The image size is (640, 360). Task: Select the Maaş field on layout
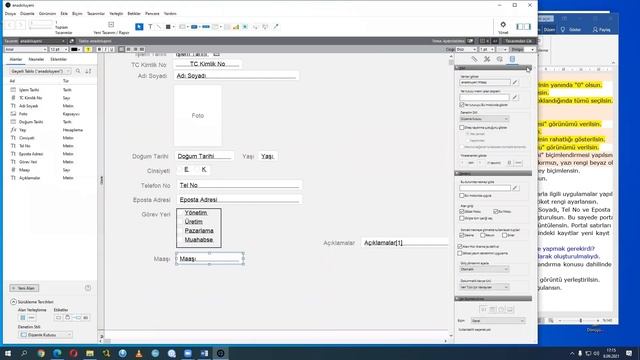210,259
